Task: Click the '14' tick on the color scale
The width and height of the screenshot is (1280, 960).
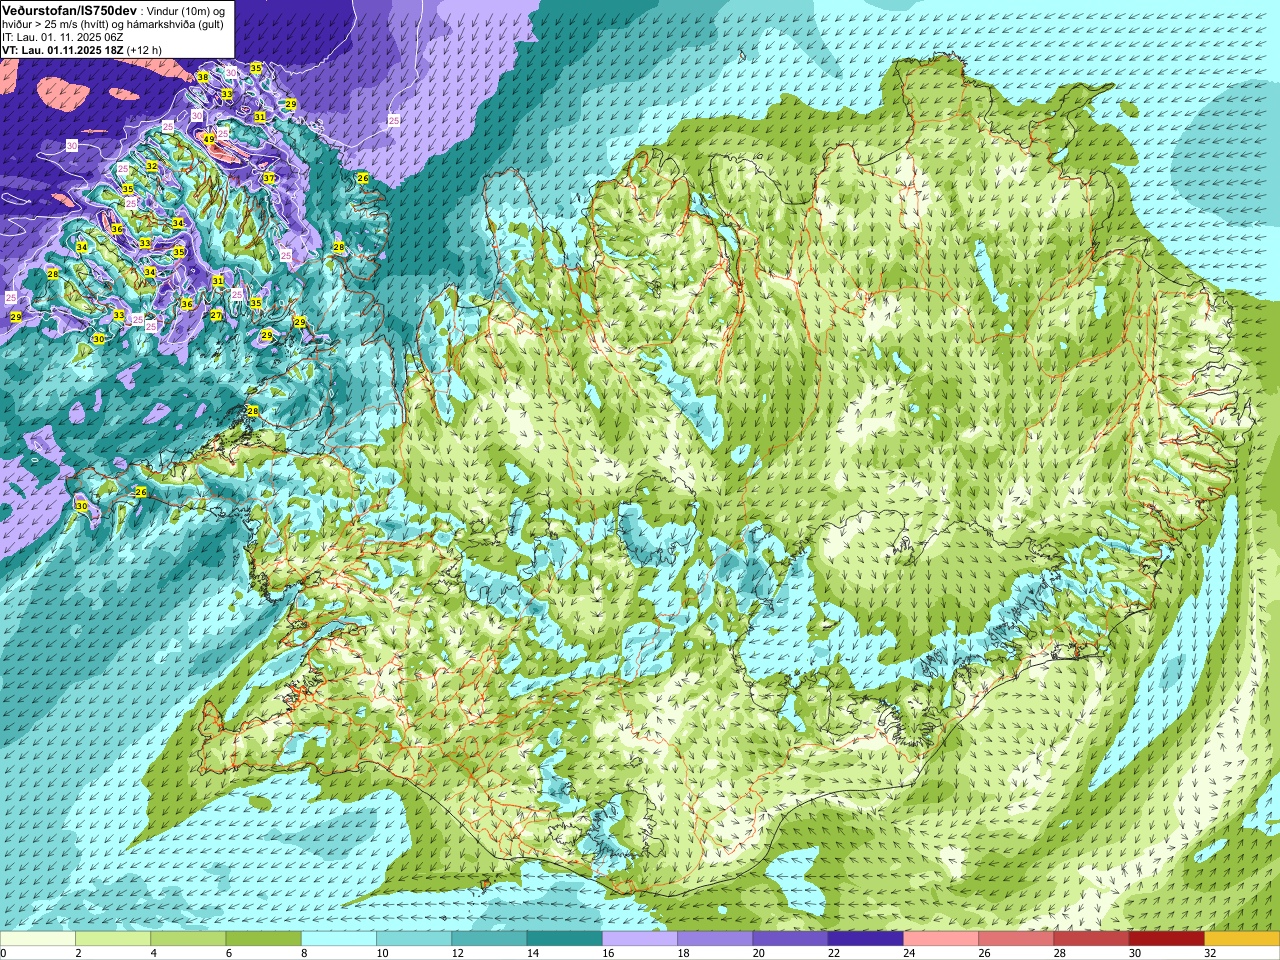Action: click(532, 953)
